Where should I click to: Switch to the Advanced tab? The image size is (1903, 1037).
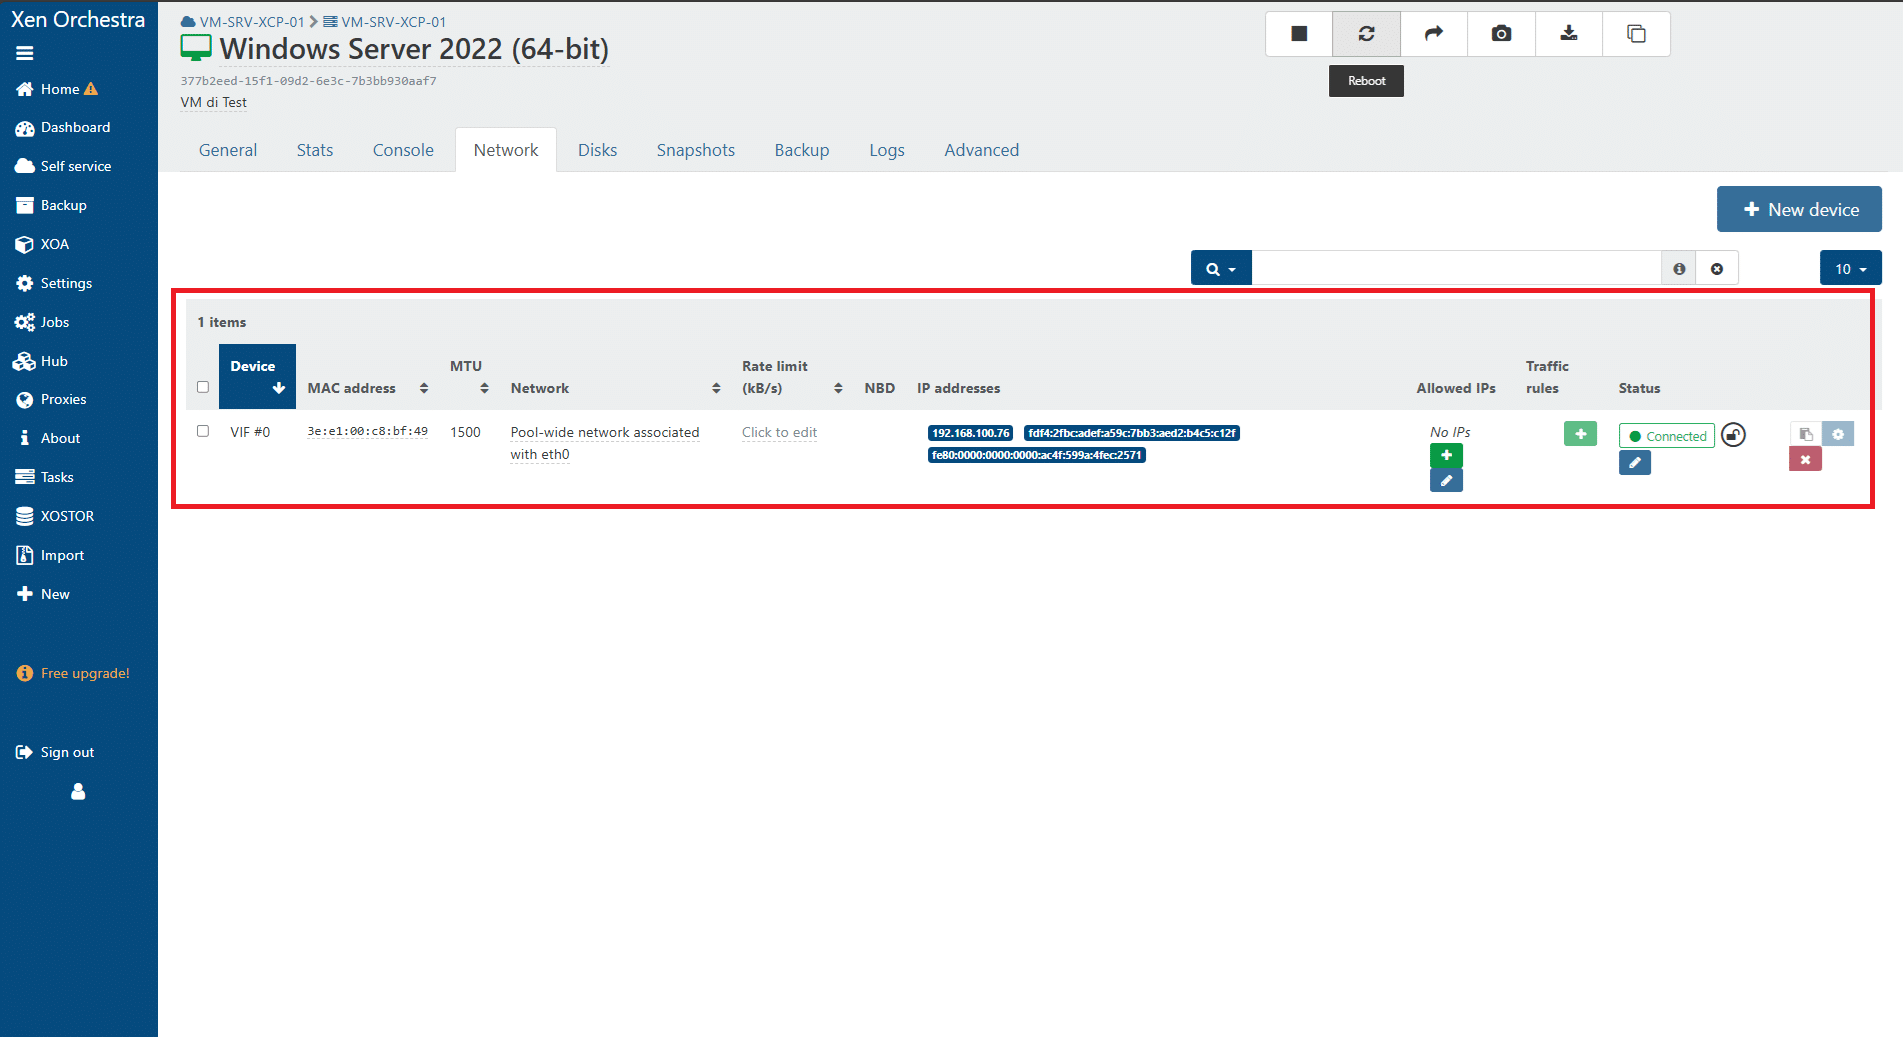[x=982, y=150]
